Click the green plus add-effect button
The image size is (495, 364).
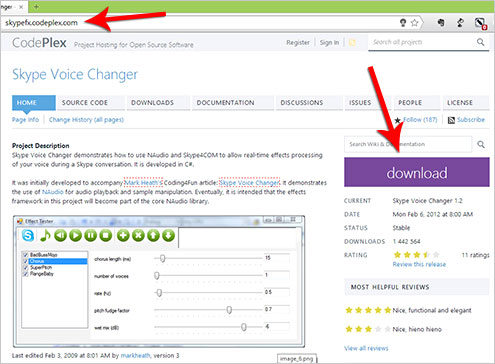(x=123, y=235)
